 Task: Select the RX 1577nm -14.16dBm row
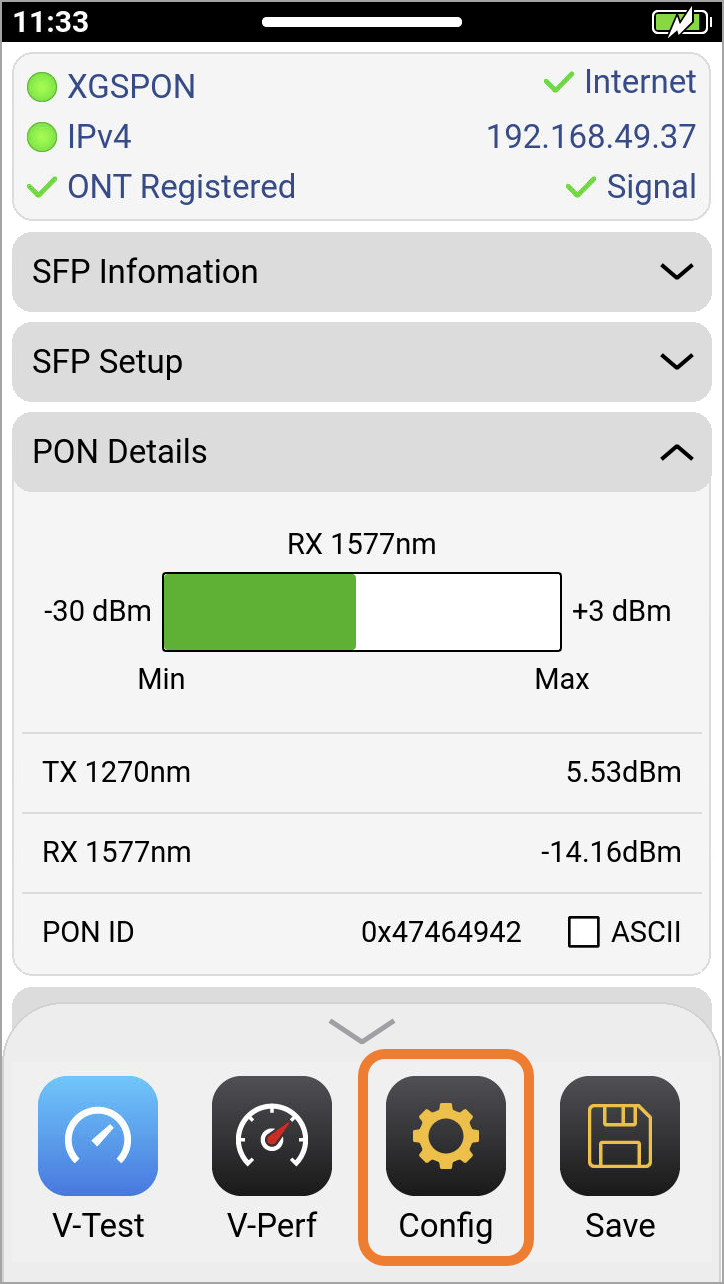coord(362,853)
